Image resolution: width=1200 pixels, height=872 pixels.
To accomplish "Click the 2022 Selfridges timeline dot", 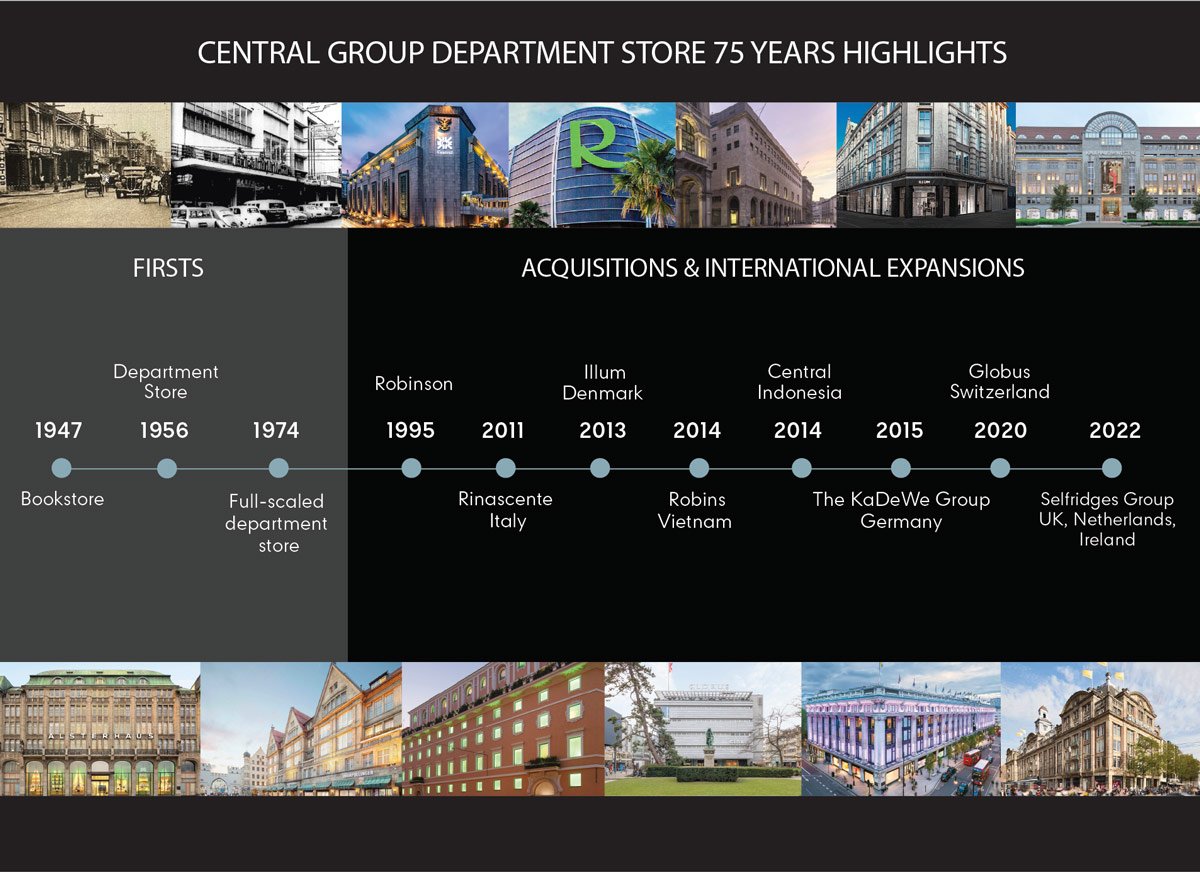I will pyautogui.click(x=1111, y=468).
